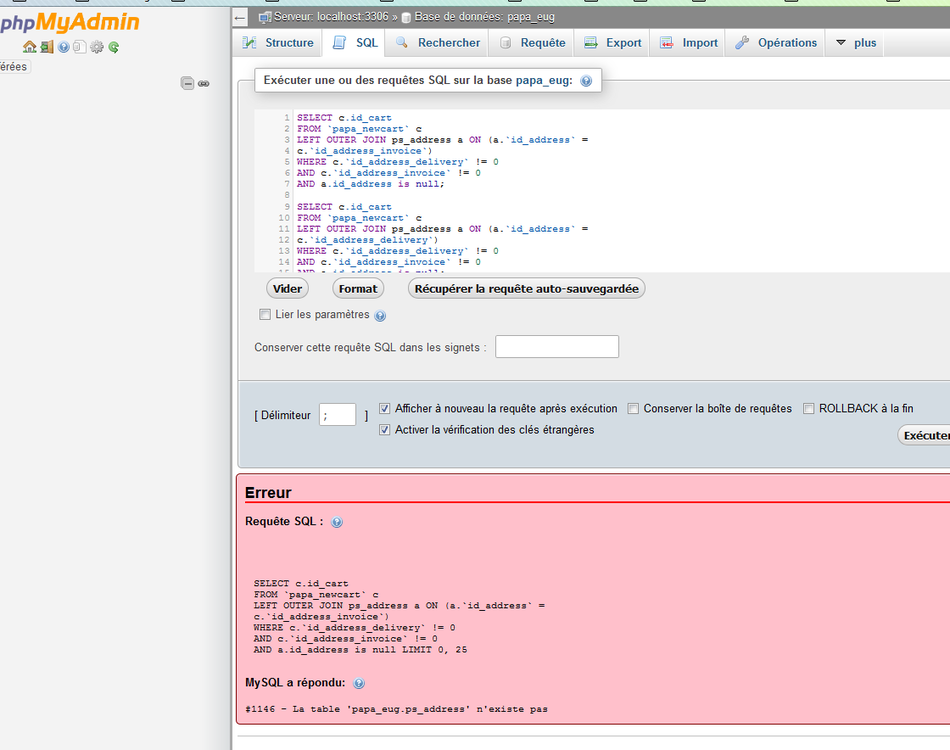Screen dimensions: 950x750
Task: Click the link chain icon in sidebar
Action: click(x=204, y=84)
